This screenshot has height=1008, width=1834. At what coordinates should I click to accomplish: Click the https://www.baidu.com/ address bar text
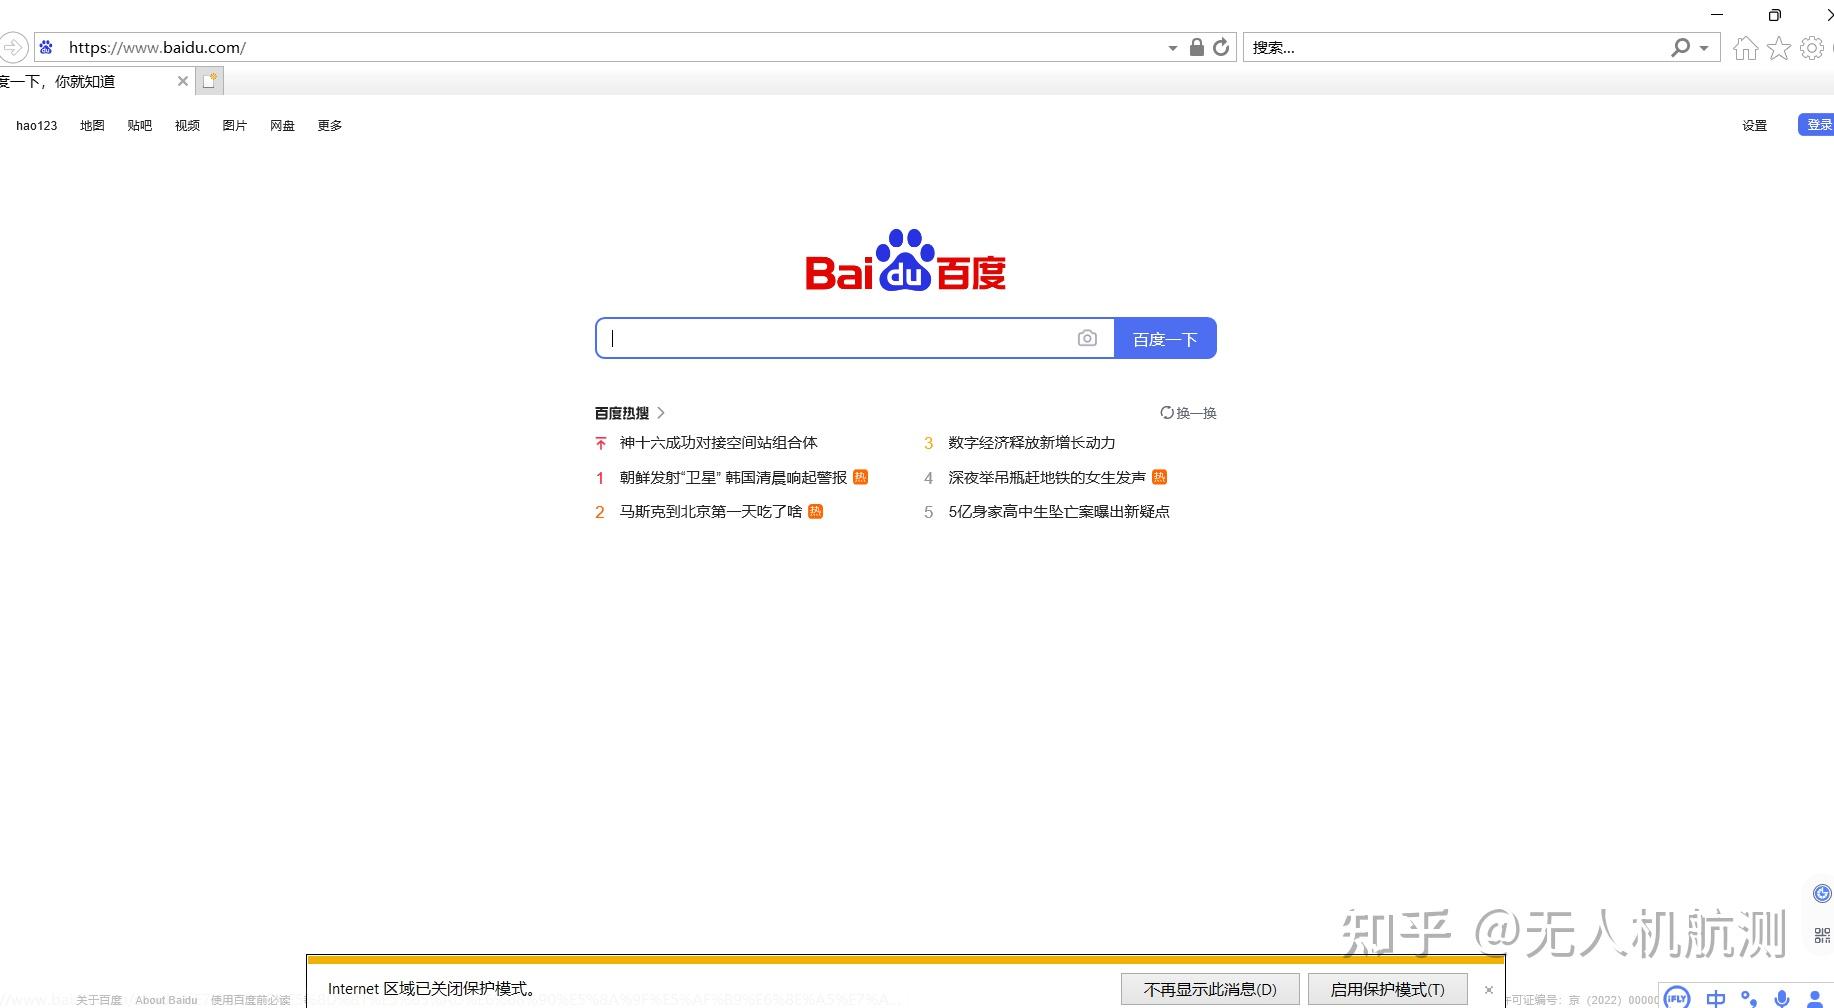[x=157, y=47]
